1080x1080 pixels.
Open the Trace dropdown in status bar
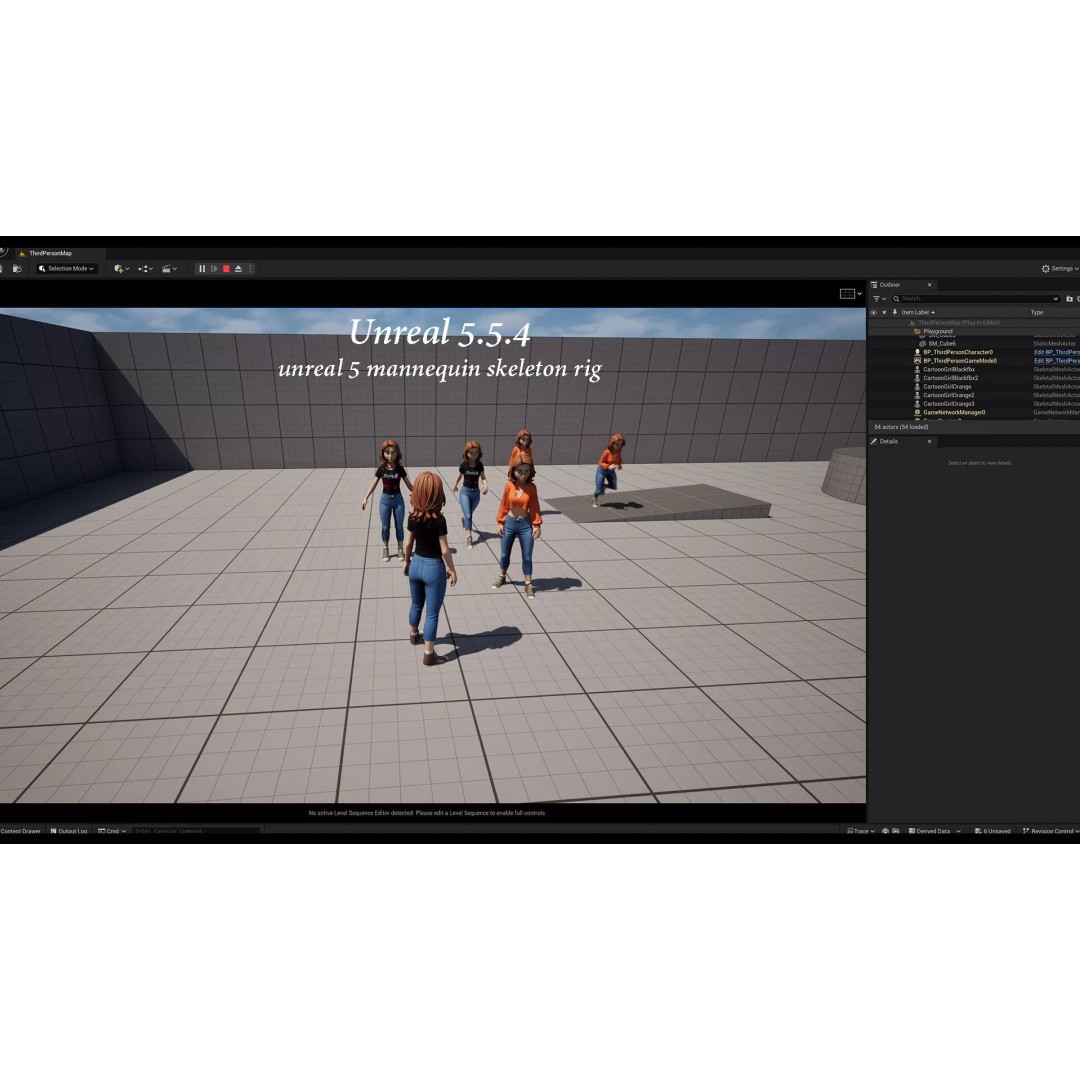861,831
